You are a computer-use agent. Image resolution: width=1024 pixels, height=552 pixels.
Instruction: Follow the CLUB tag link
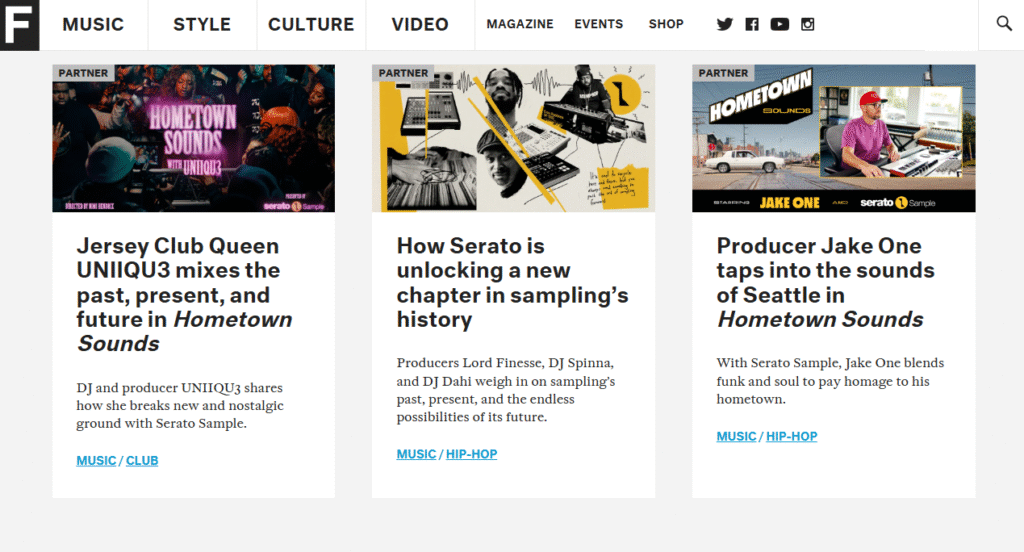click(142, 461)
